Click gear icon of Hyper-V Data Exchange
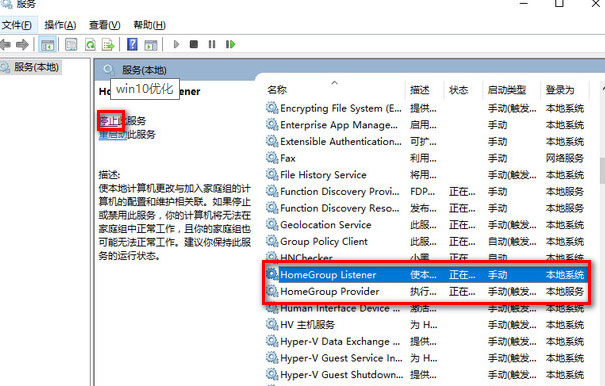This screenshot has width=605, height=386. pyautogui.click(x=272, y=341)
